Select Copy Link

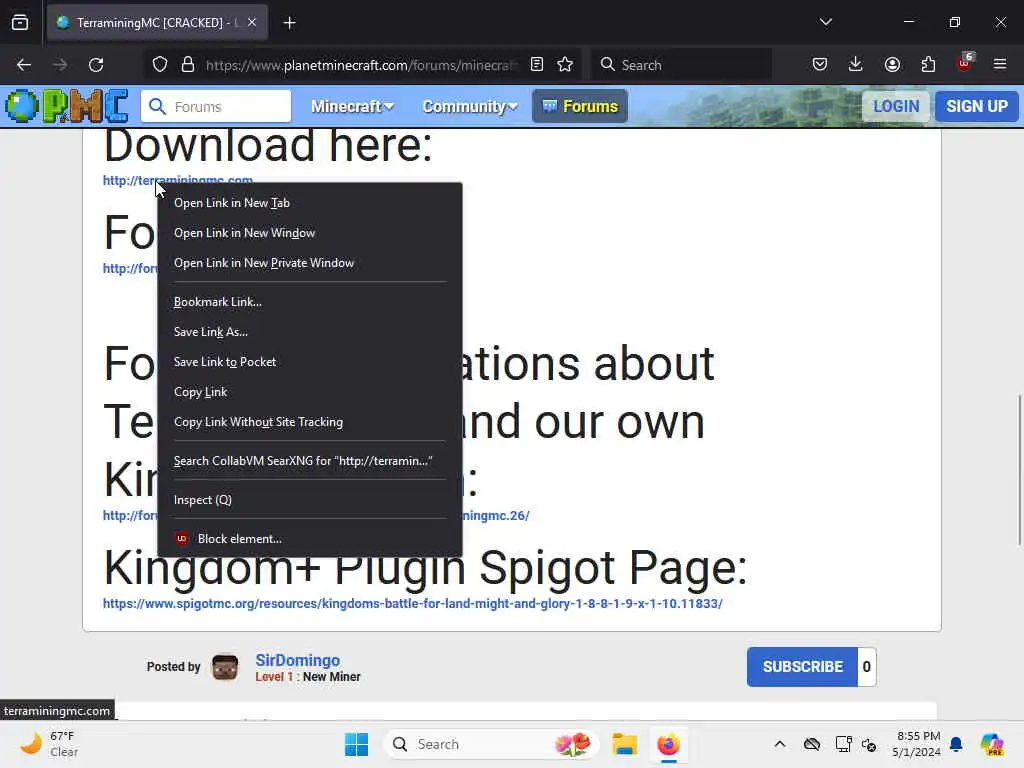point(310,392)
